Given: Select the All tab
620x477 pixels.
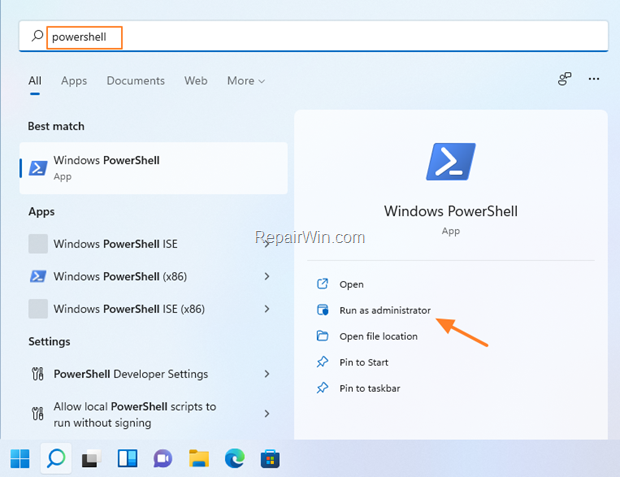Looking at the screenshot, I should (x=35, y=81).
